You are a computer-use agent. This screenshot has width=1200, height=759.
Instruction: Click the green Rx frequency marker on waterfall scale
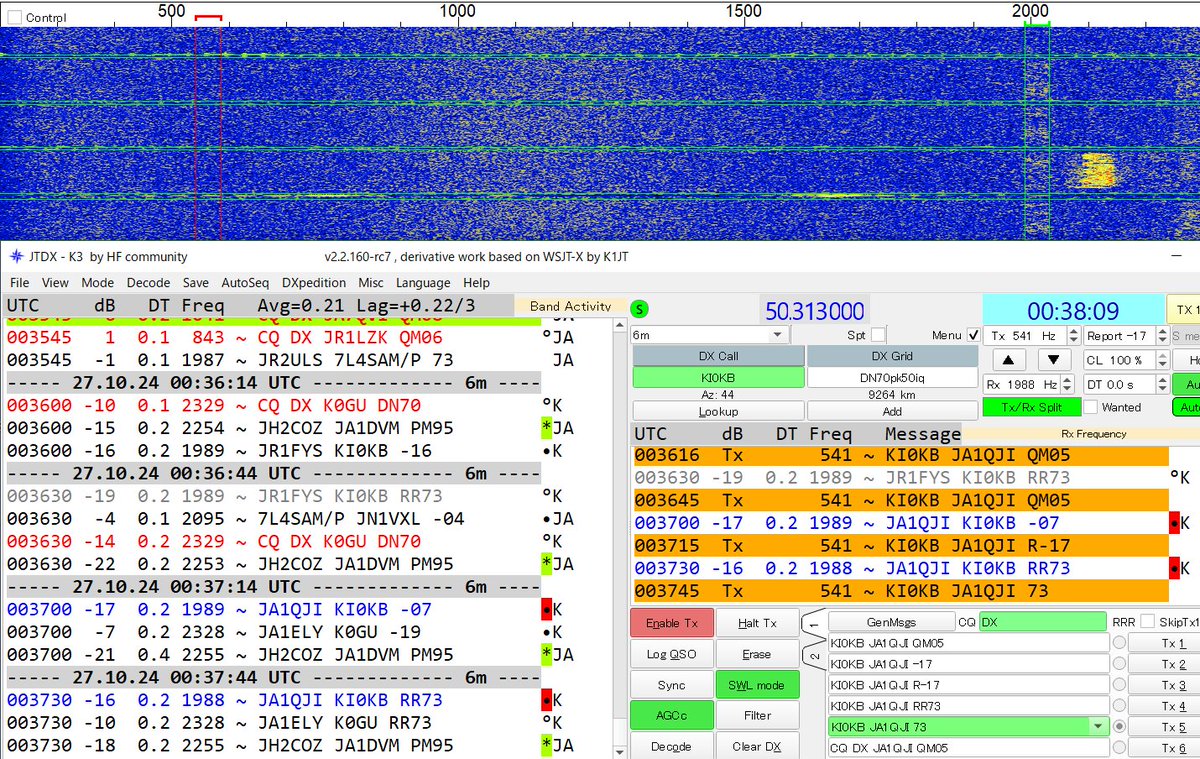tap(1037, 23)
